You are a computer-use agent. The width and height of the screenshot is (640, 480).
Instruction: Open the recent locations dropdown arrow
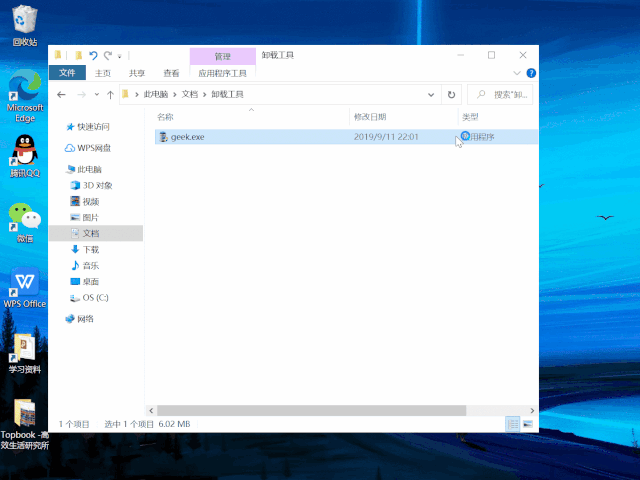[97, 95]
